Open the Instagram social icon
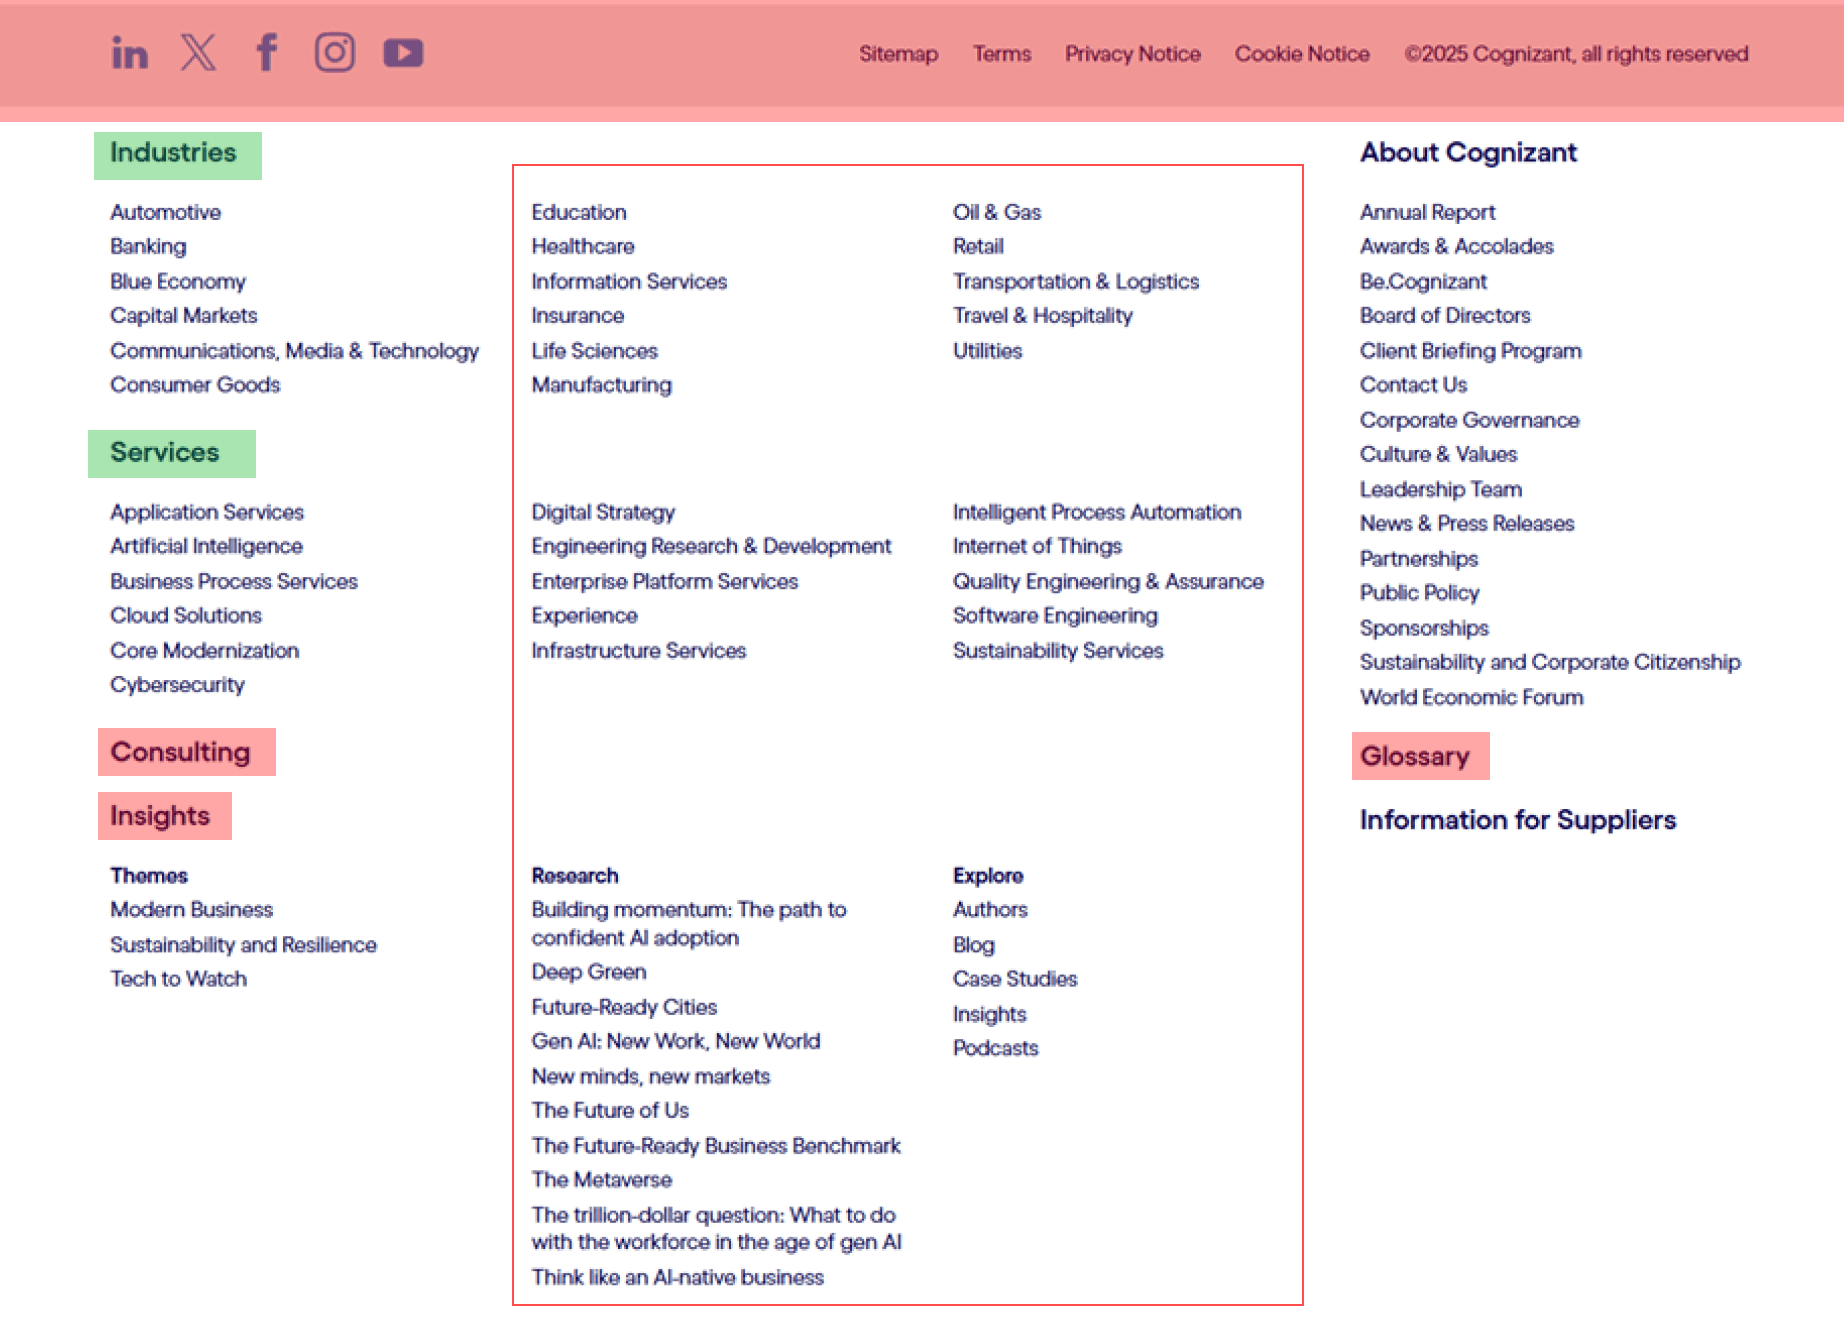The image size is (1844, 1320). [x=335, y=52]
